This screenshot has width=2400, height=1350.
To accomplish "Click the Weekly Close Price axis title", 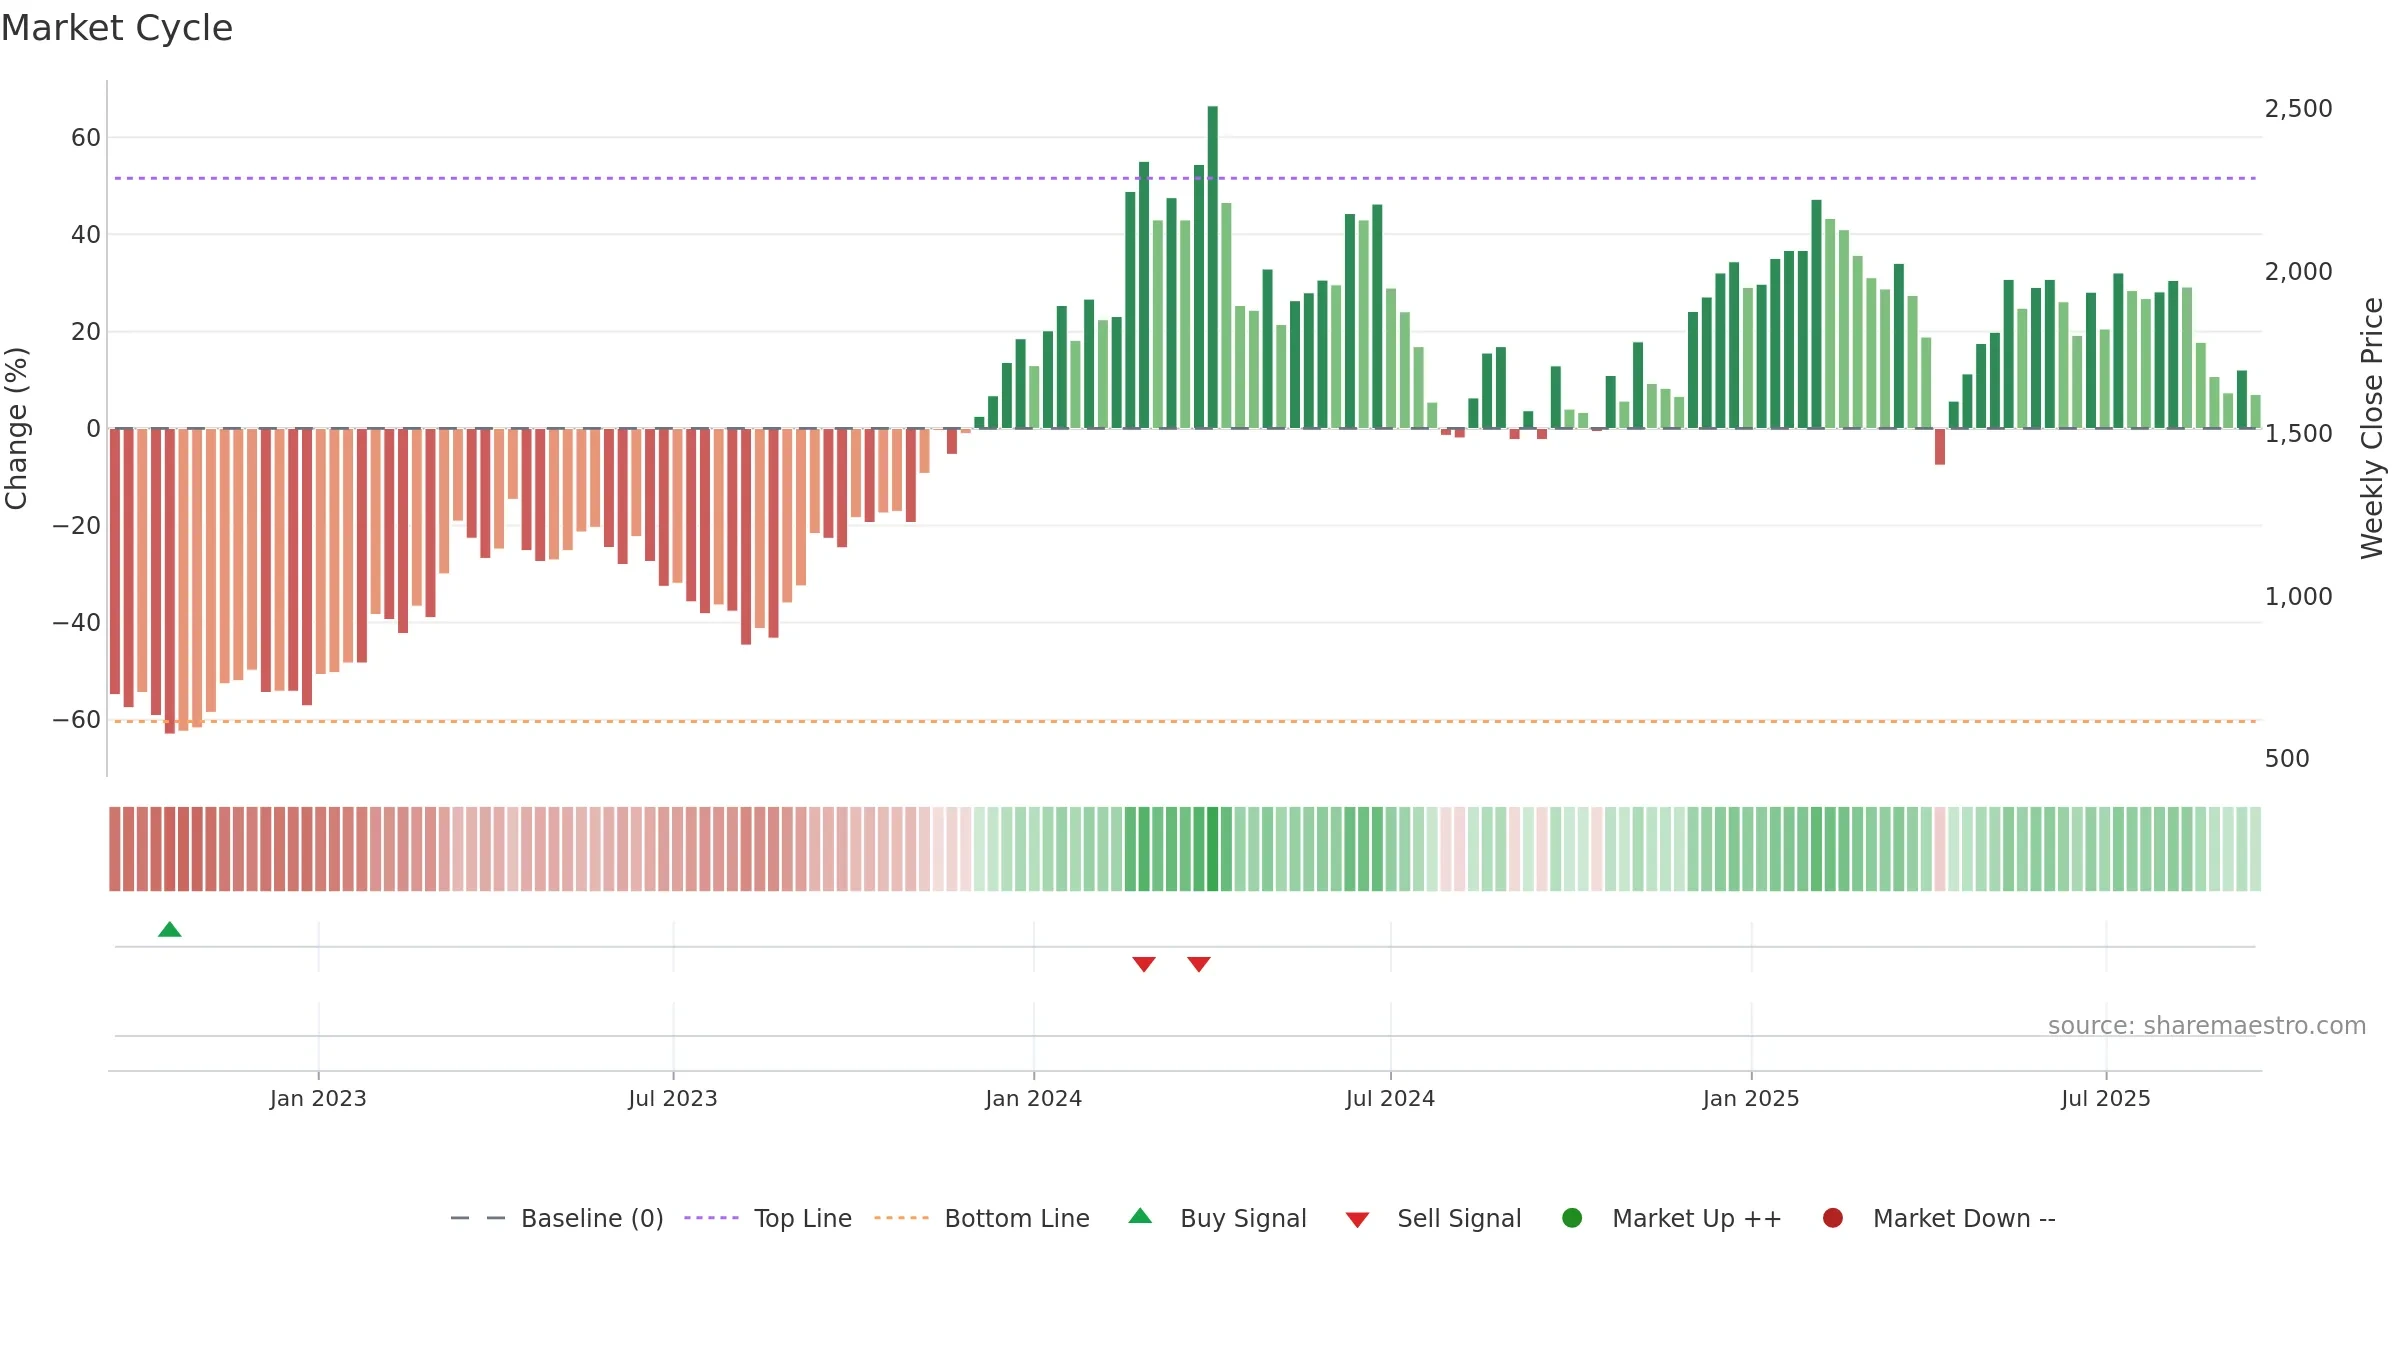I will pos(2372,428).
